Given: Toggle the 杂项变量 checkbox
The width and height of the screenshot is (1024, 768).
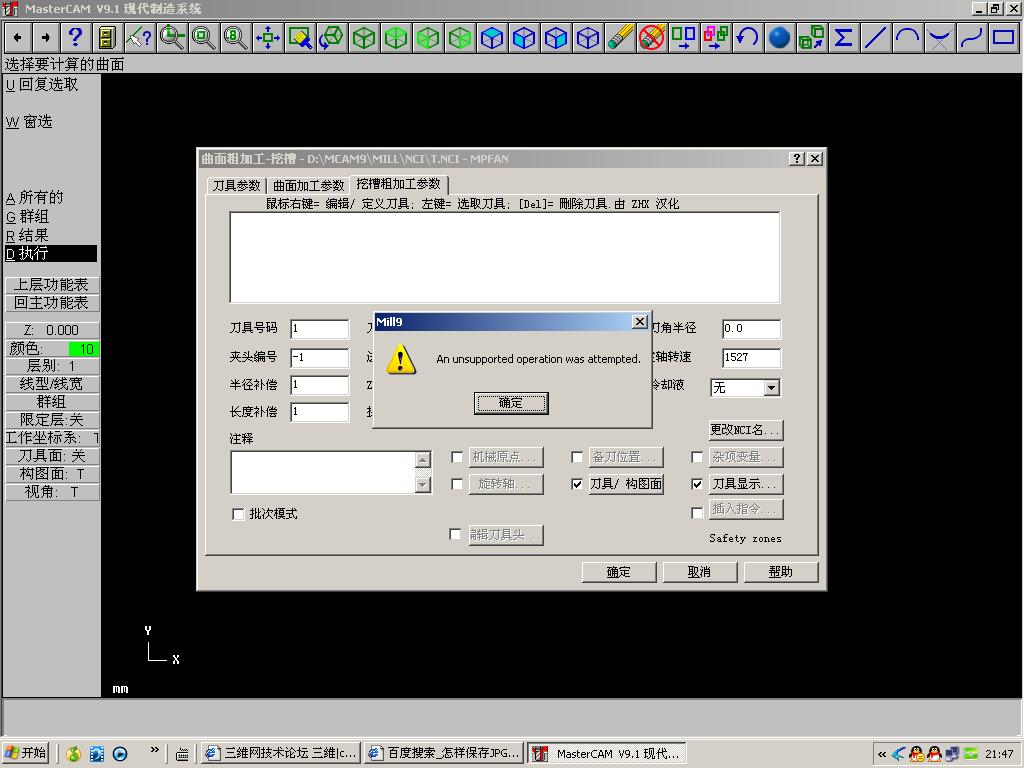Looking at the screenshot, I should (x=697, y=457).
